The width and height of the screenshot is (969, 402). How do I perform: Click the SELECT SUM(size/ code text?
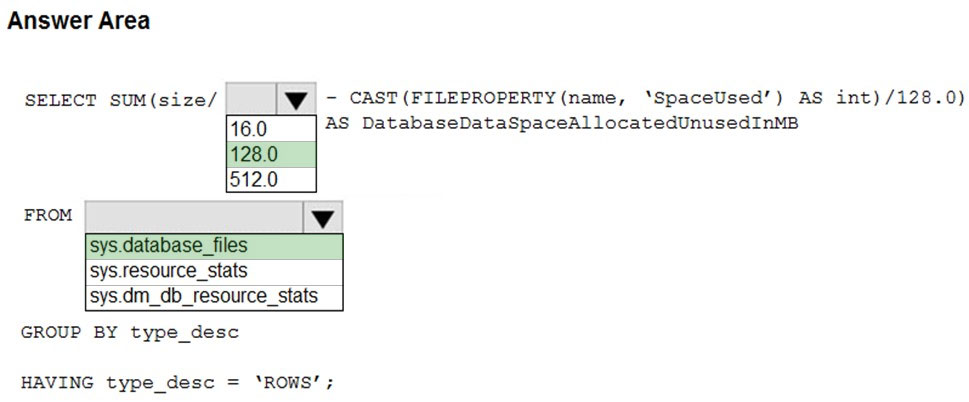click(121, 100)
